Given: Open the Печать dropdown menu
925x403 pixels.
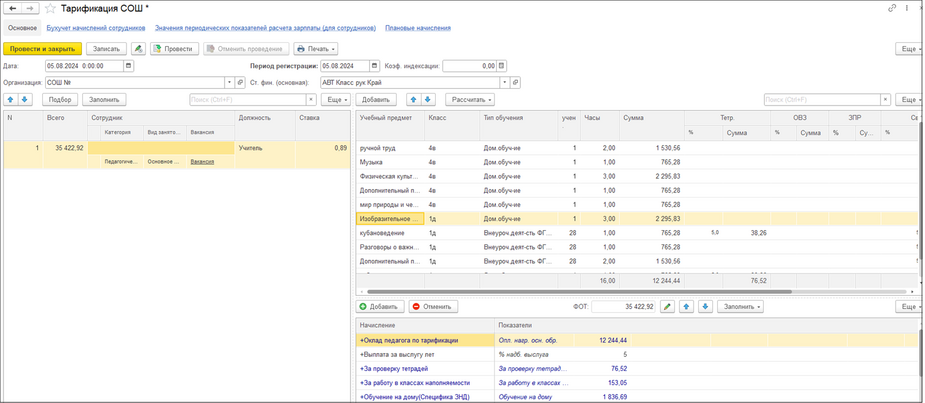Looking at the screenshot, I should [316, 49].
